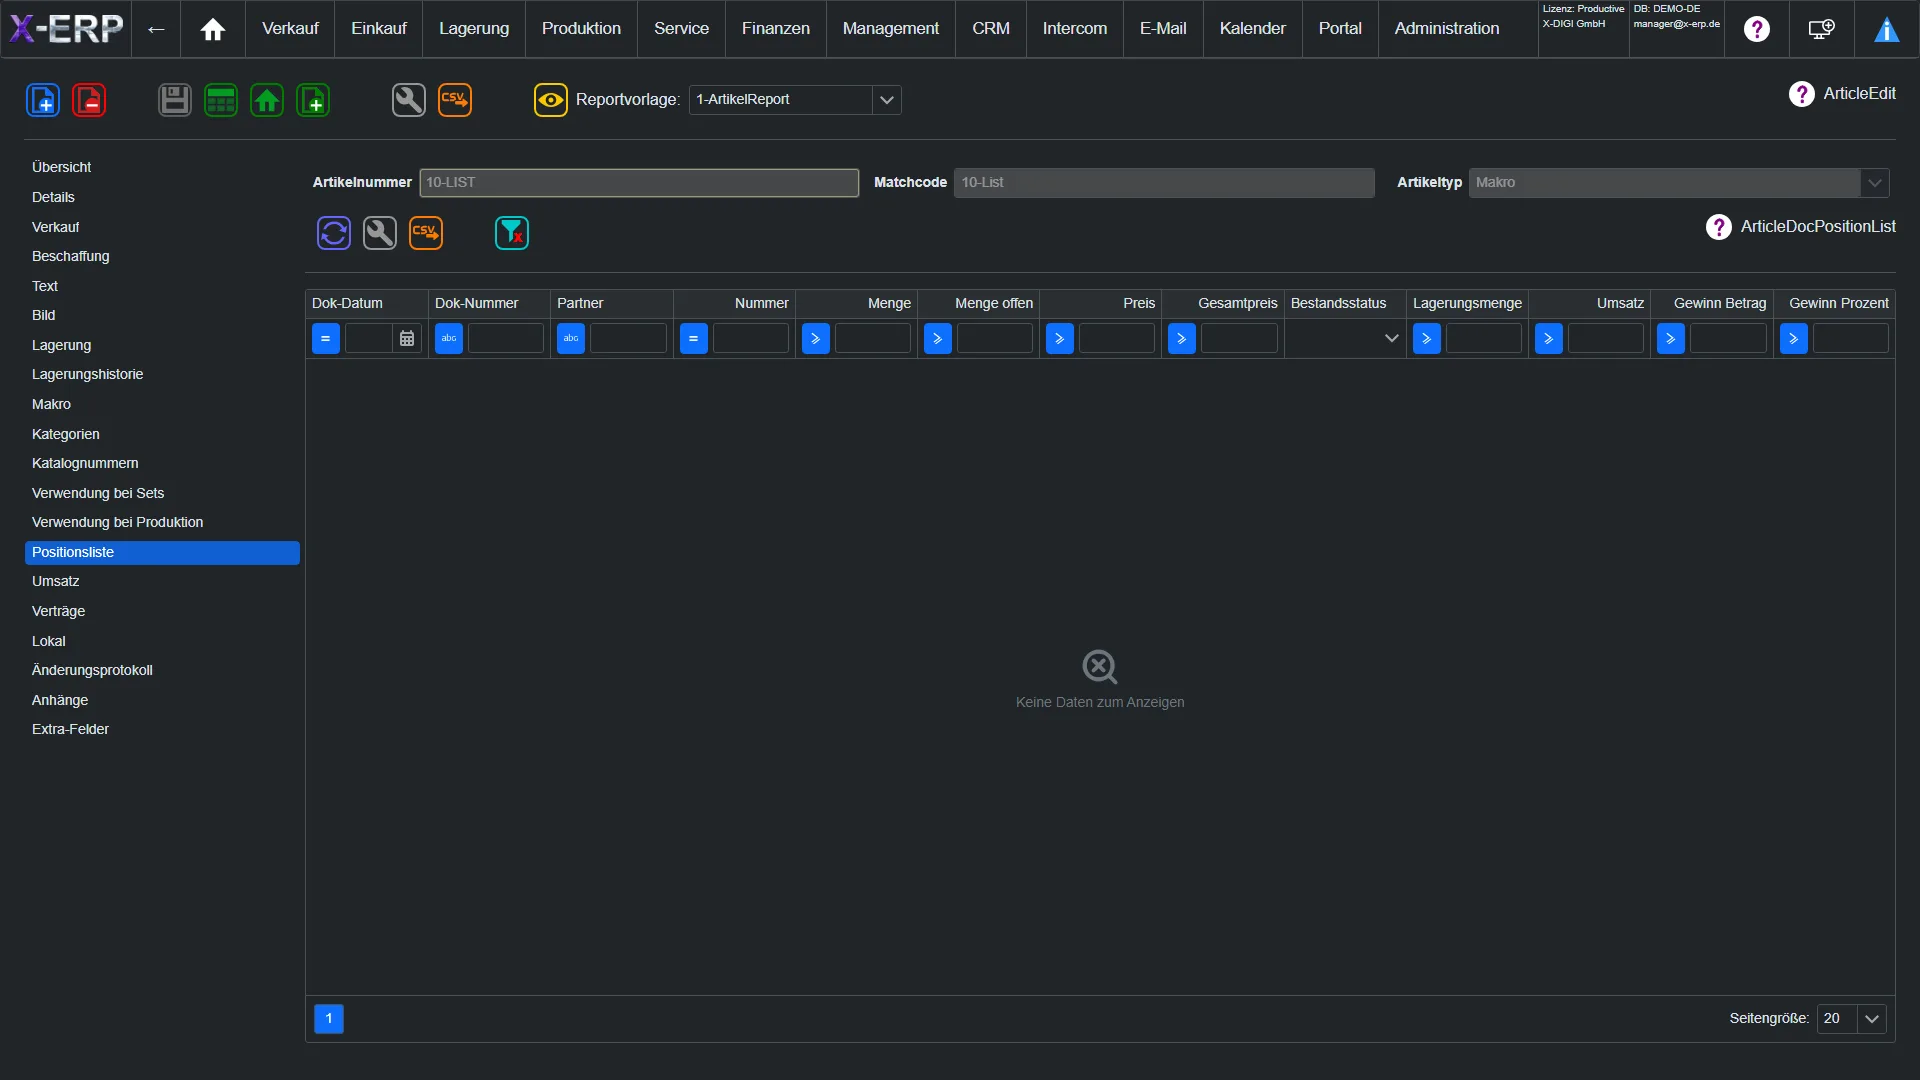The image size is (1920, 1080).
Task: Select Umsatz in sidebar
Action: (x=162, y=582)
